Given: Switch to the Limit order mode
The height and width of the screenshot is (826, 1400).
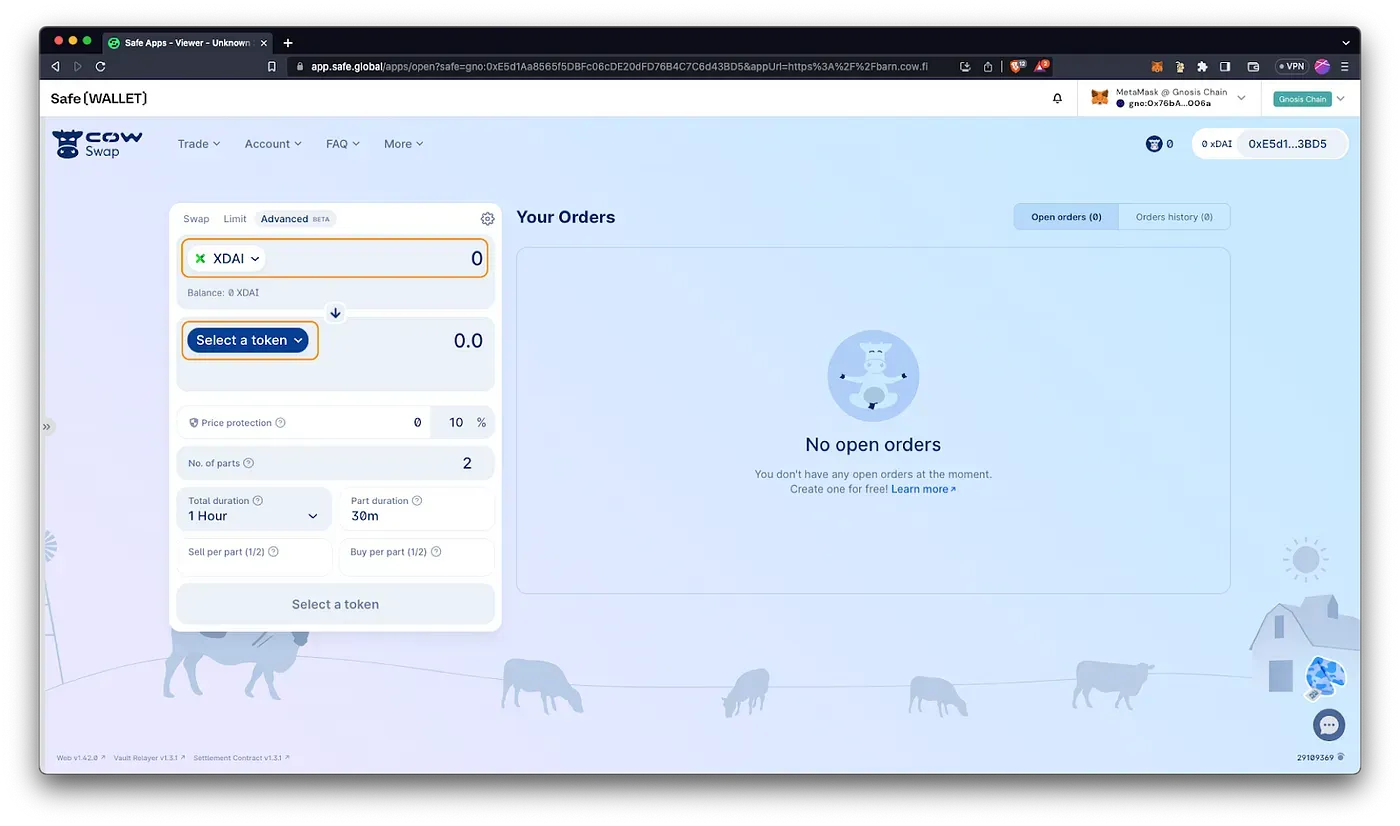Looking at the screenshot, I should (x=235, y=219).
